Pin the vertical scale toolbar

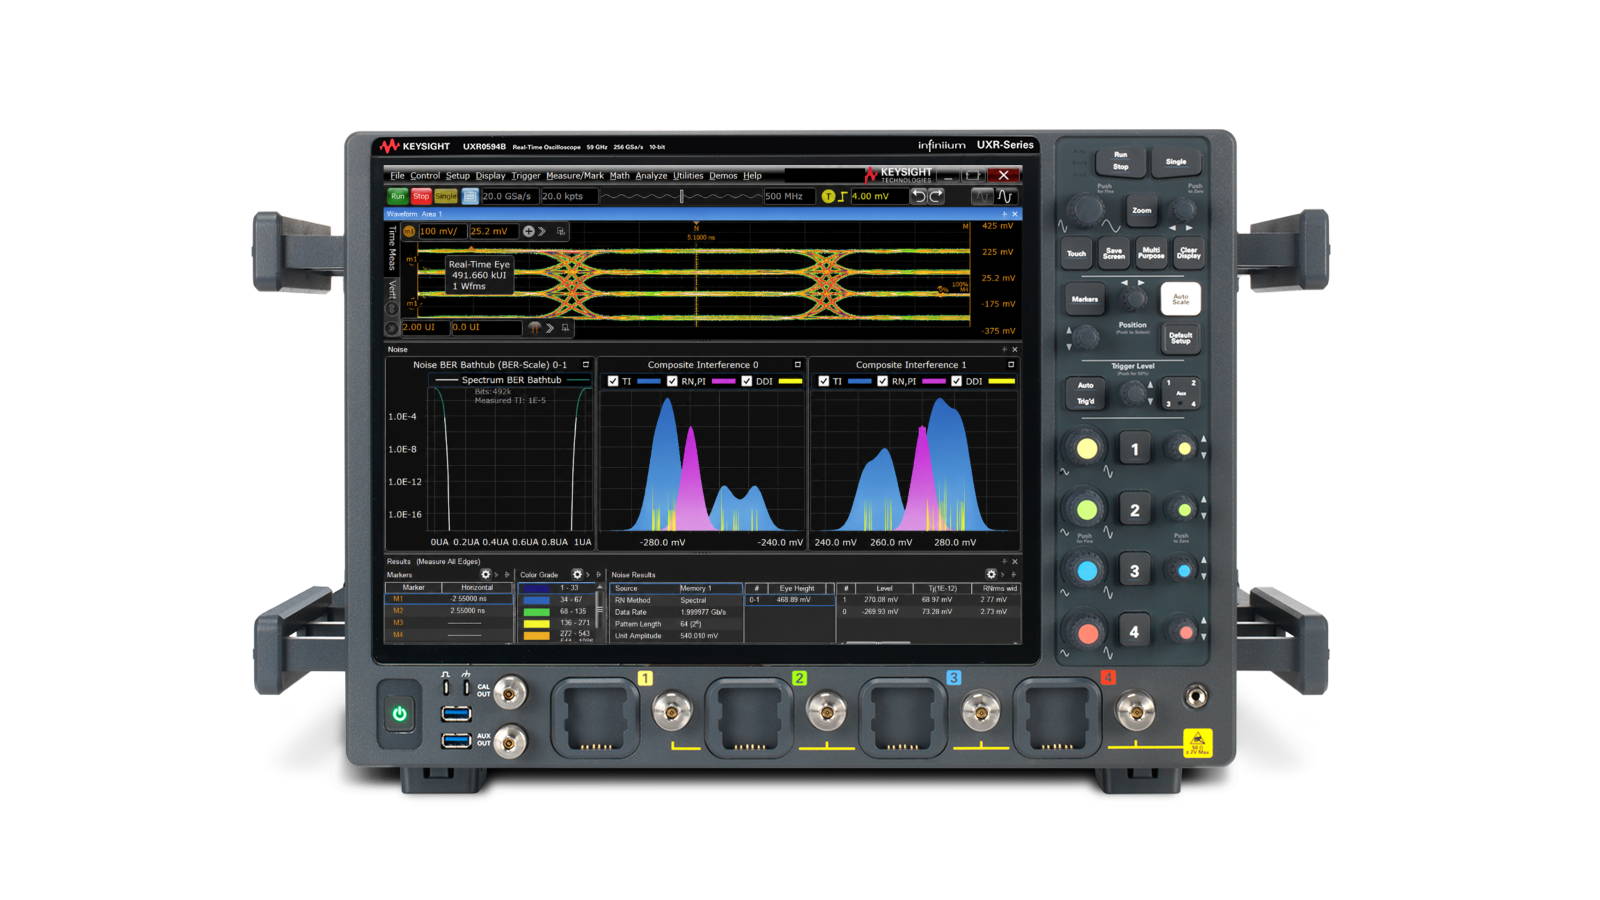tap(561, 231)
